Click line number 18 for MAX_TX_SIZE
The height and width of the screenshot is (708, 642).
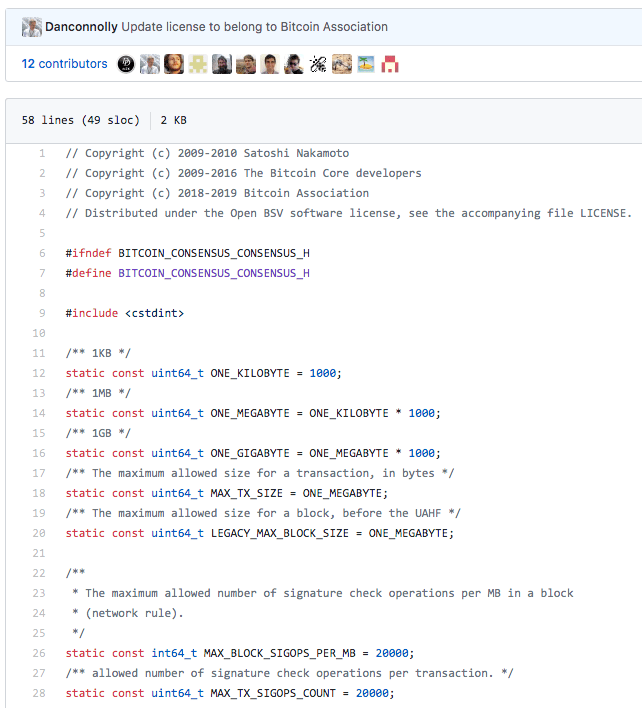click(x=38, y=493)
